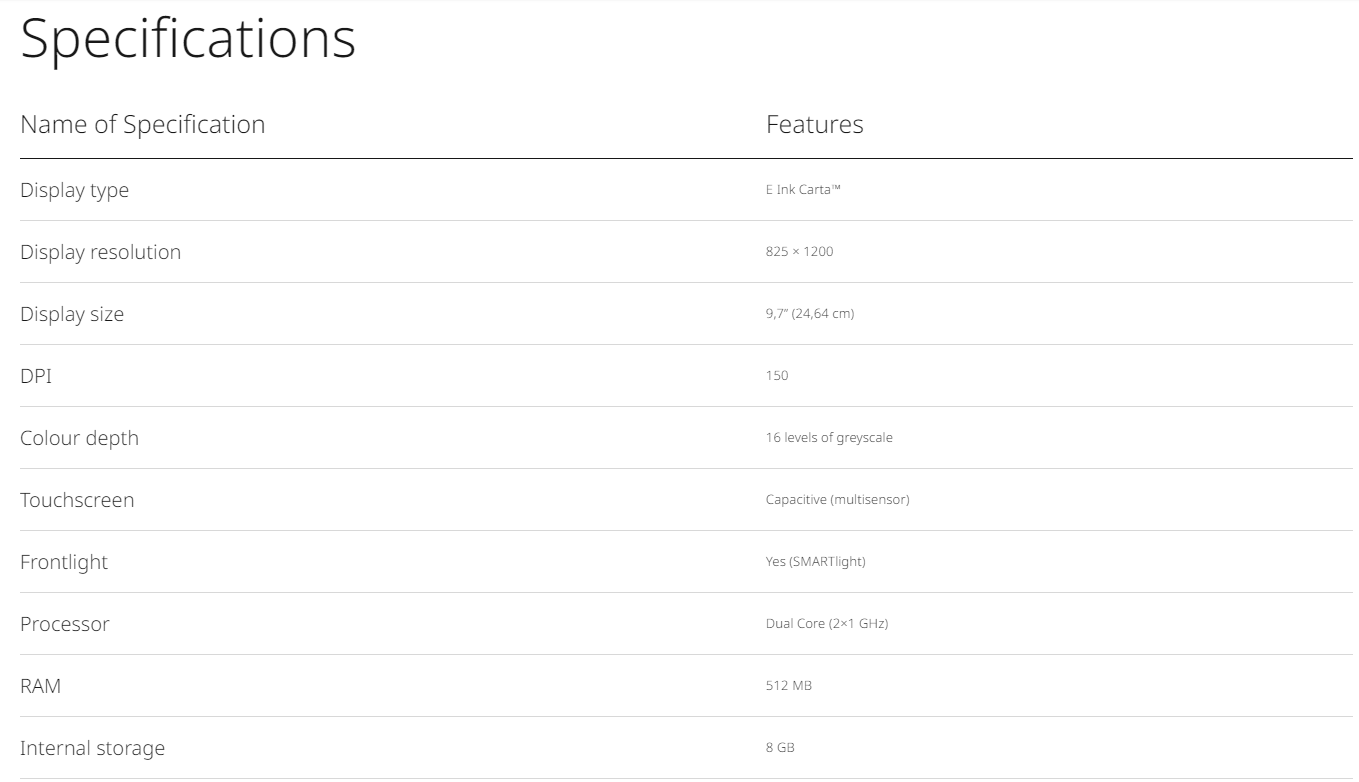Click the Touchscreen row label
Viewport: 1359px width, 782px height.
point(77,500)
